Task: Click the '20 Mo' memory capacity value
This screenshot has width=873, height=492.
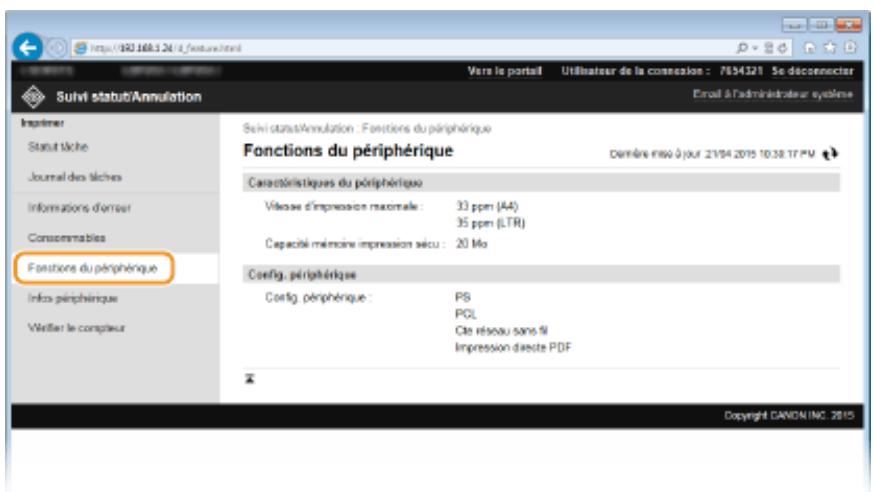Action: pos(472,244)
